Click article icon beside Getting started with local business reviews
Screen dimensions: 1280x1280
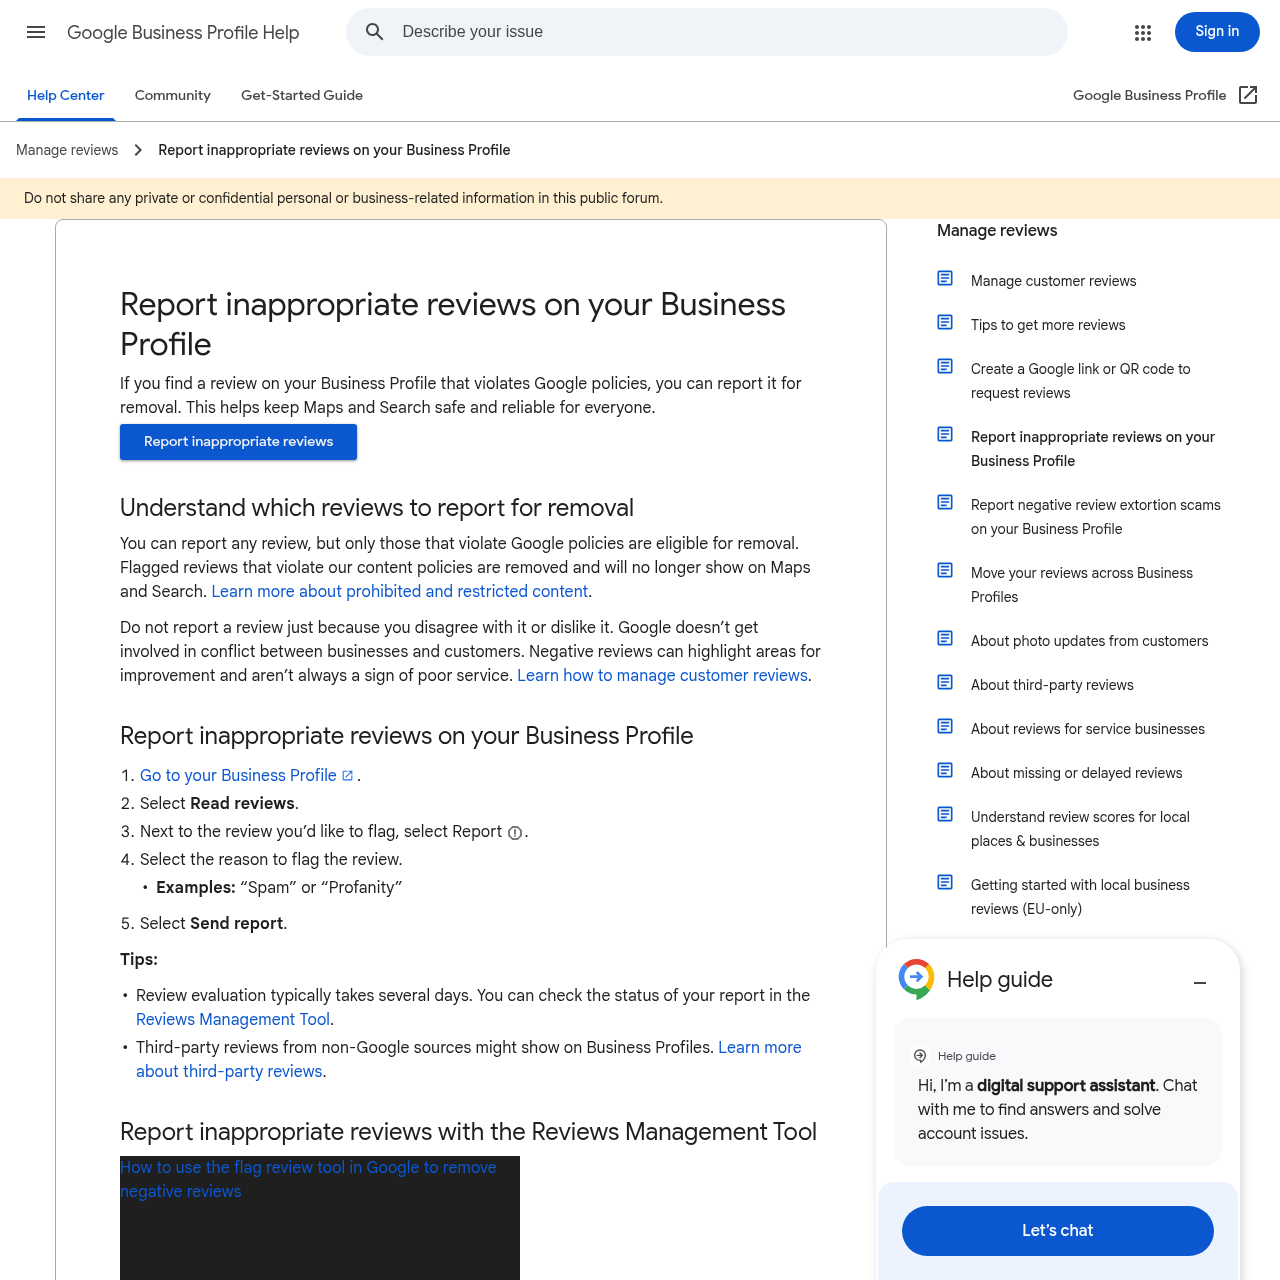[x=945, y=882]
